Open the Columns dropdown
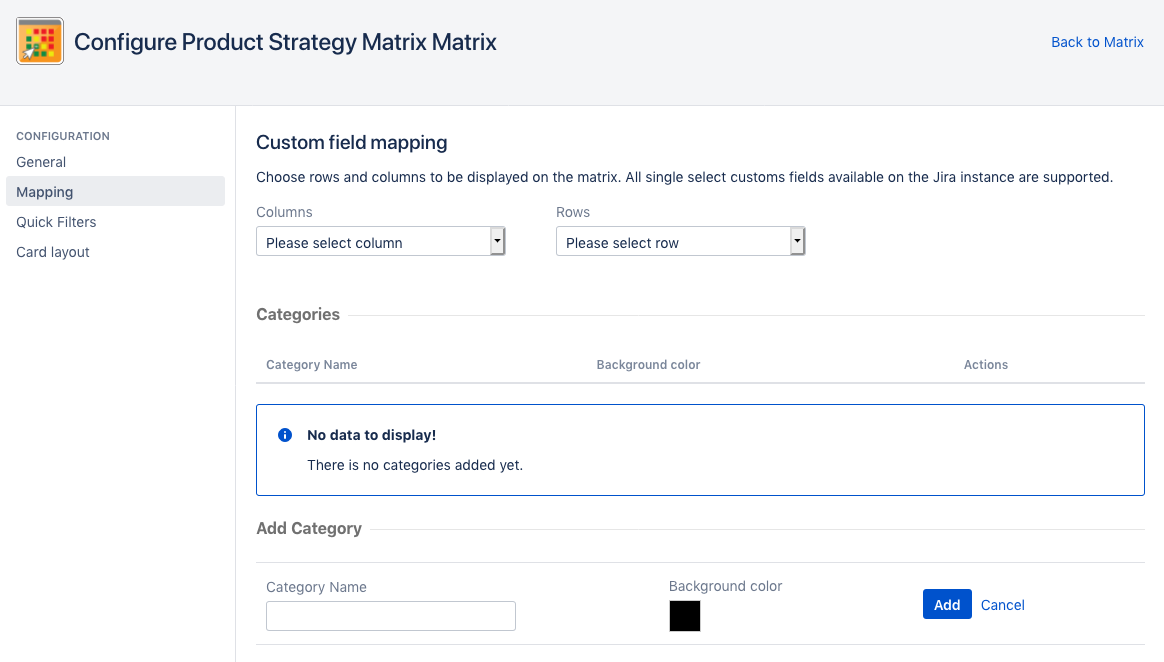Viewport: 1164px width, 662px height. (x=380, y=242)
